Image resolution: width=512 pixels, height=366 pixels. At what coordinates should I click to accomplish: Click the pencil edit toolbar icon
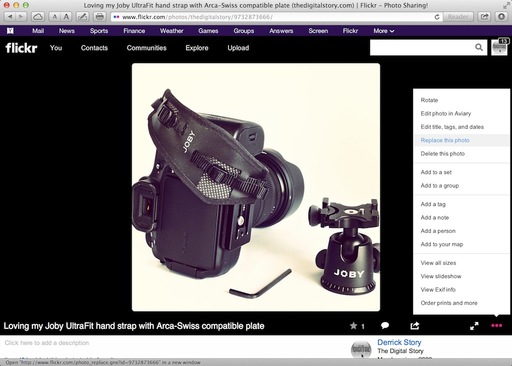coord(82,16)
